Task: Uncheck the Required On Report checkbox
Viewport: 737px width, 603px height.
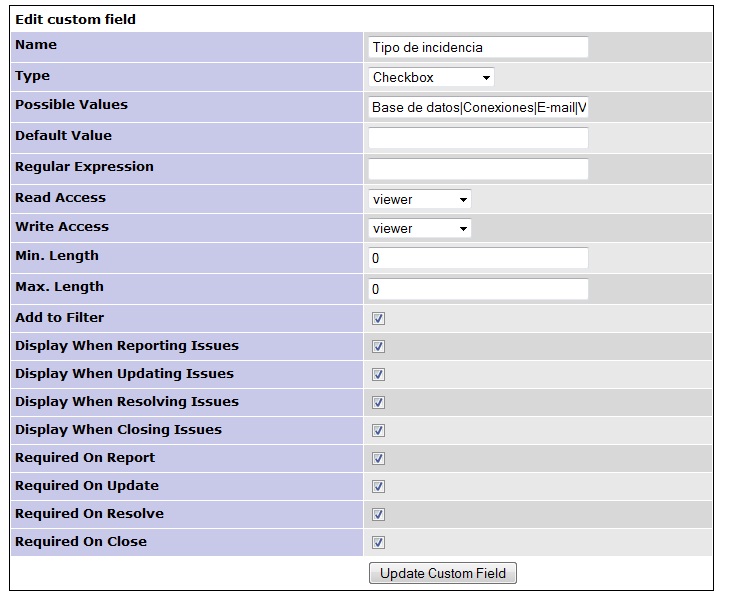Action: pyautogui.click(x=378, y=459)
